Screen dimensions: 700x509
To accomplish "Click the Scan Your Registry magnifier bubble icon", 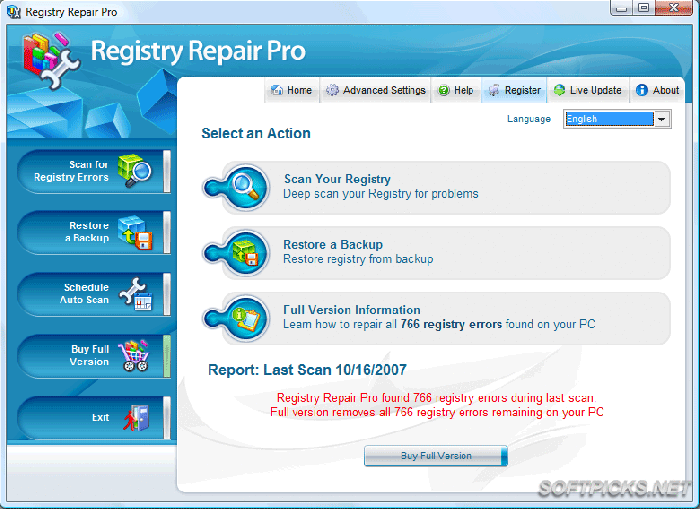I will click(x=245, y=187).
